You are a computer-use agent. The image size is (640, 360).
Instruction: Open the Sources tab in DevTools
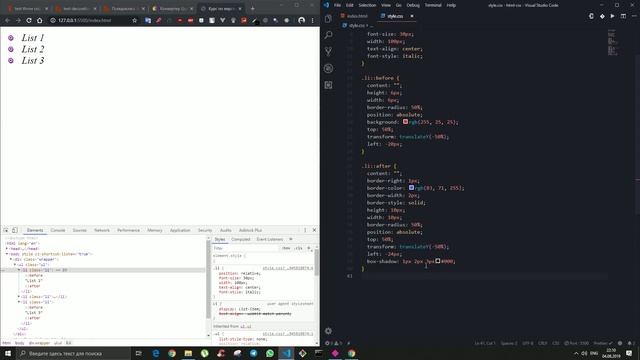(x=80, y=230)
